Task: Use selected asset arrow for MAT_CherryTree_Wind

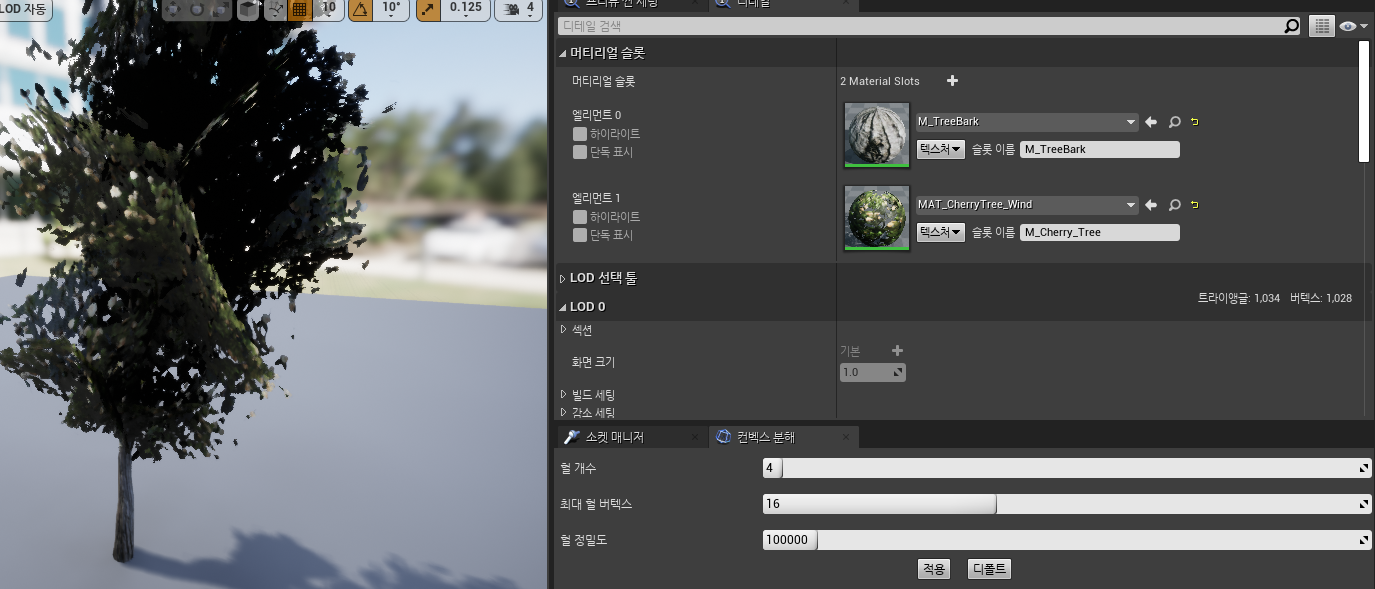Action: [1151, 205]
